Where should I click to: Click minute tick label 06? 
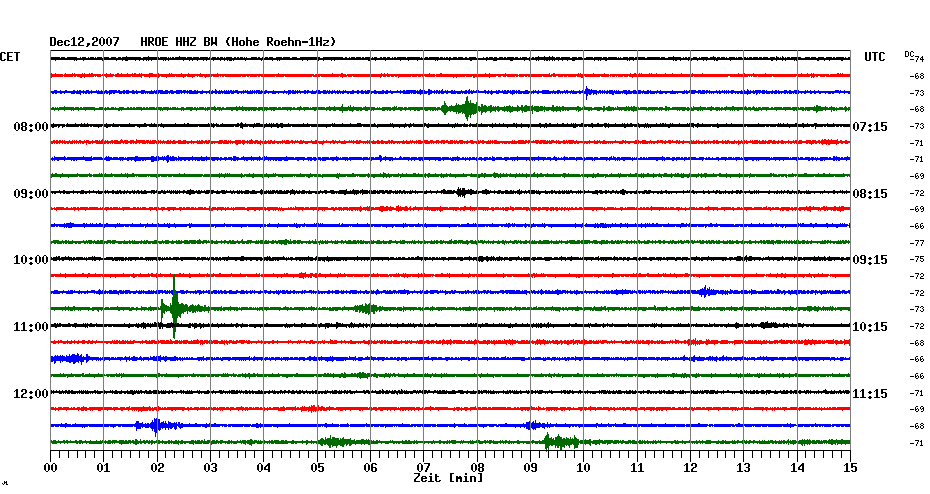coord(370,468)
